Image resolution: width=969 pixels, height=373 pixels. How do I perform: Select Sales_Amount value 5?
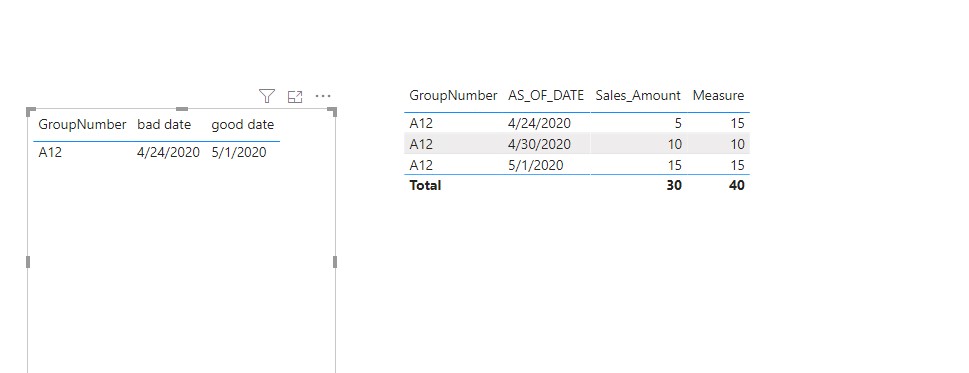tap(678, 124)
